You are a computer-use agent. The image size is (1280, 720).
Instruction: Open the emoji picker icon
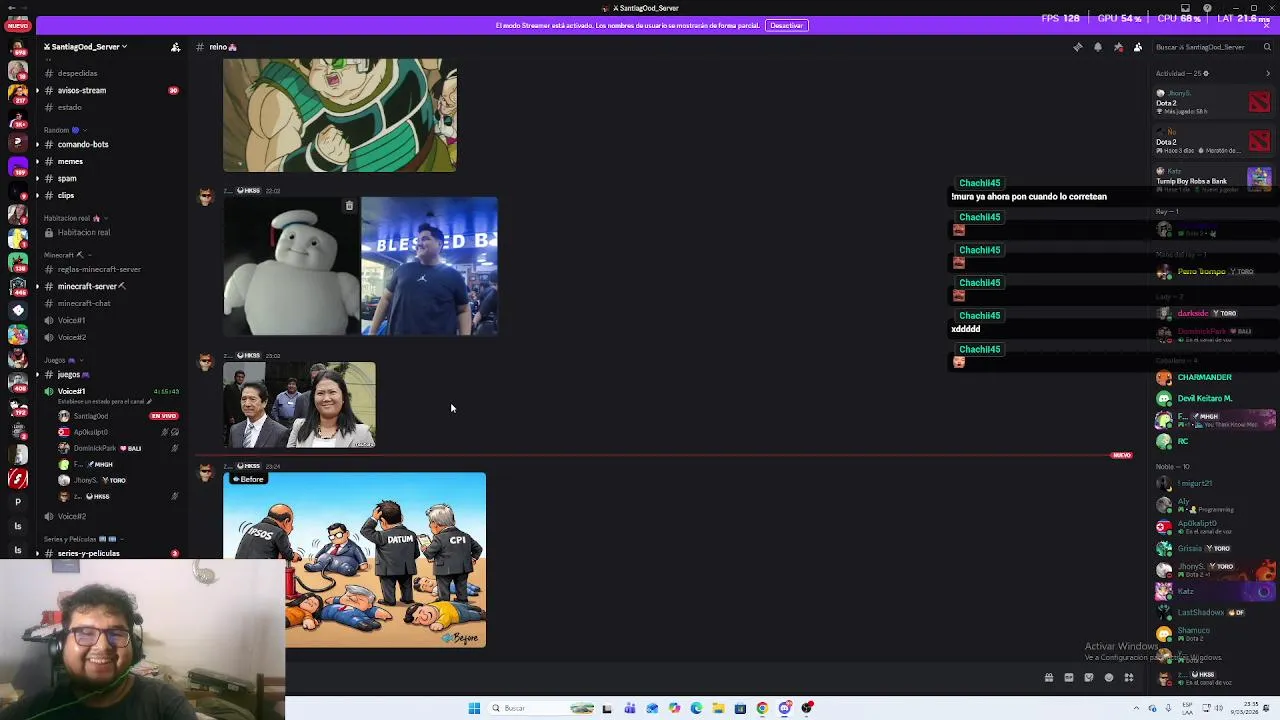point(1108,678)
